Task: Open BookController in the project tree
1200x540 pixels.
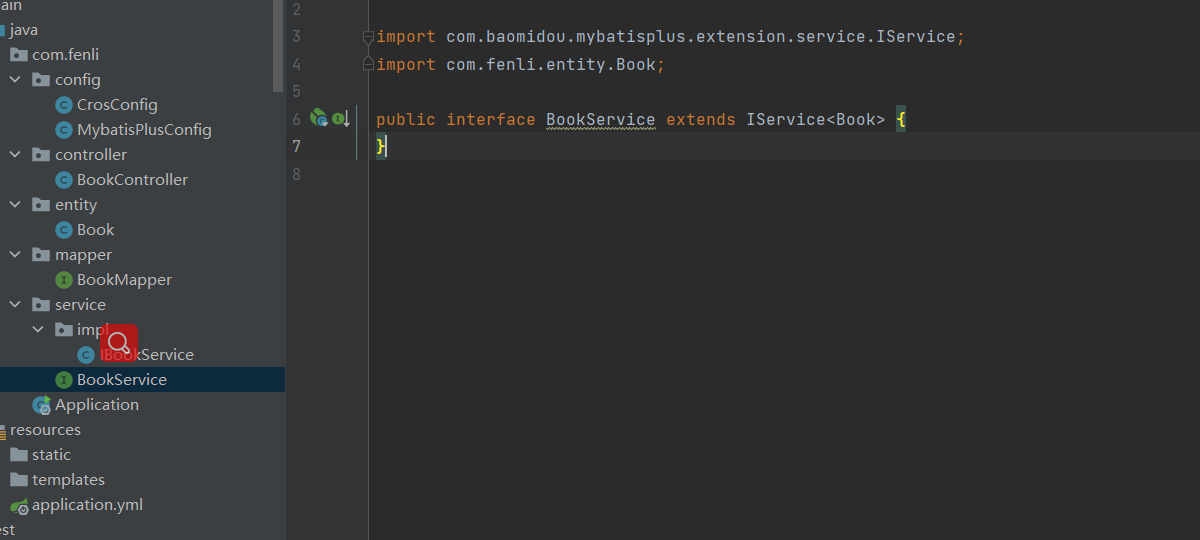Action: 132,180
